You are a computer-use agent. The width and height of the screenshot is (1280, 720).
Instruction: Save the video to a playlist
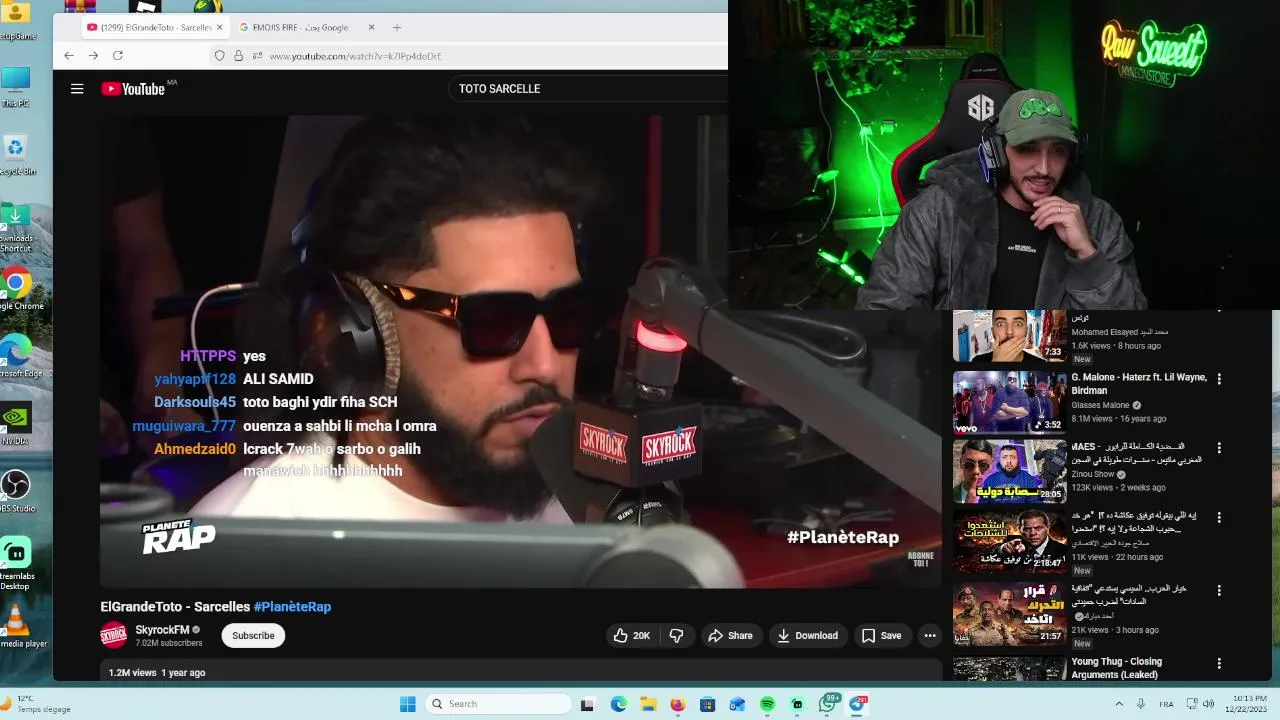pos(882,635)
